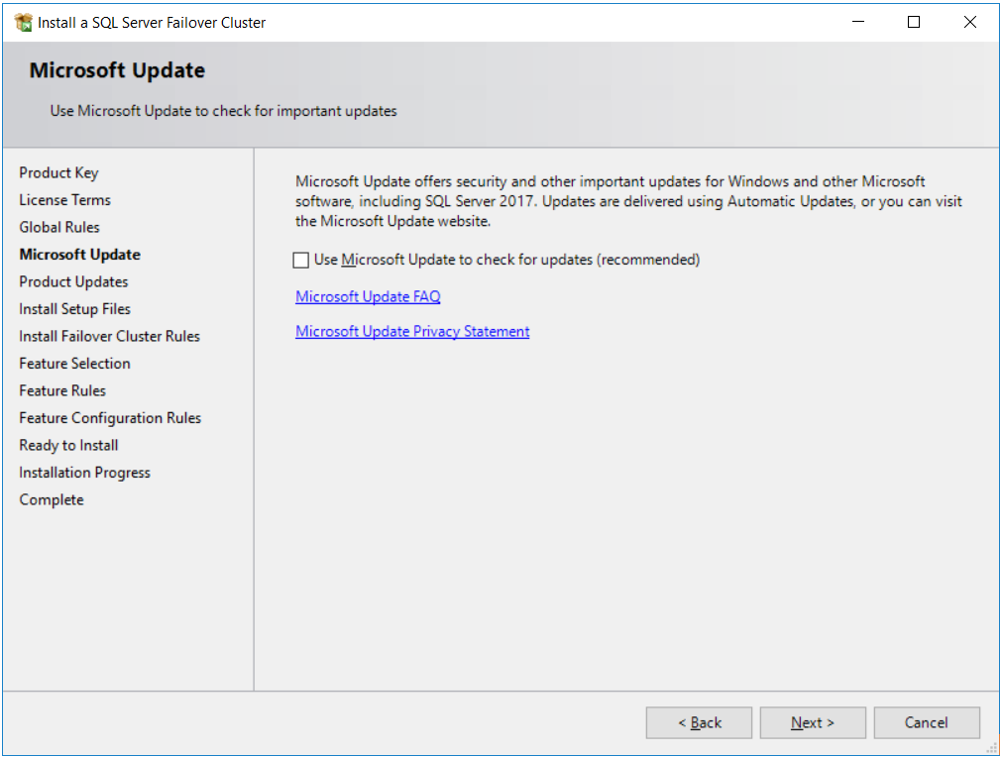Open the Microsoft Update FAQ link
This screenshot has height=758, width=1005.
pyautogui.click(x=367, y=297)
